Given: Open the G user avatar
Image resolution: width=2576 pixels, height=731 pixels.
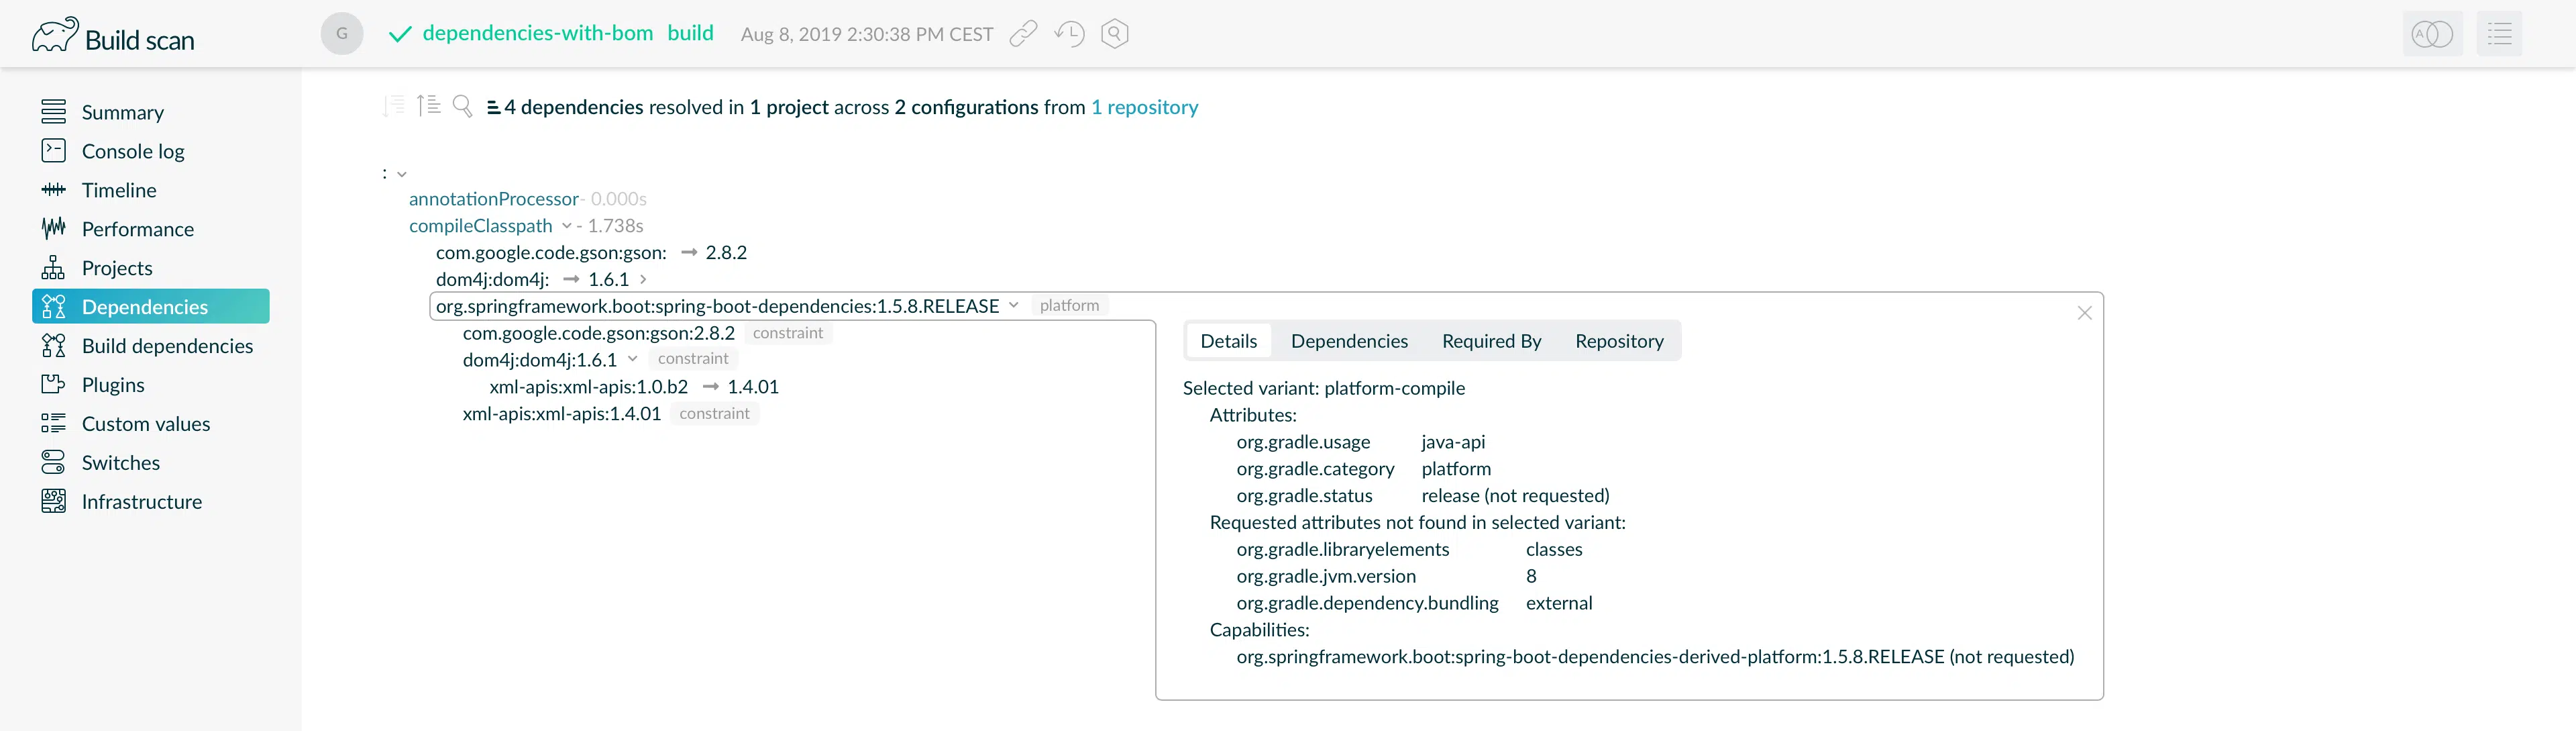Looking at the screenshot, I should [342, 34].
